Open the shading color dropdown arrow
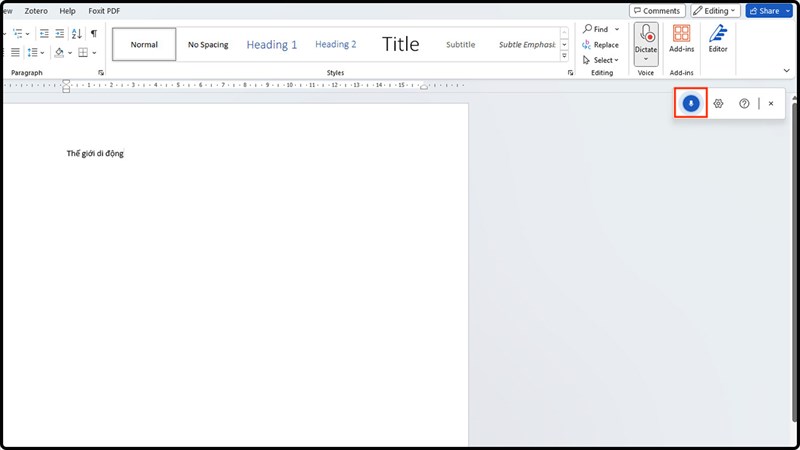Image resolution: width=800 pixels, height=450 pixels. 69,53
